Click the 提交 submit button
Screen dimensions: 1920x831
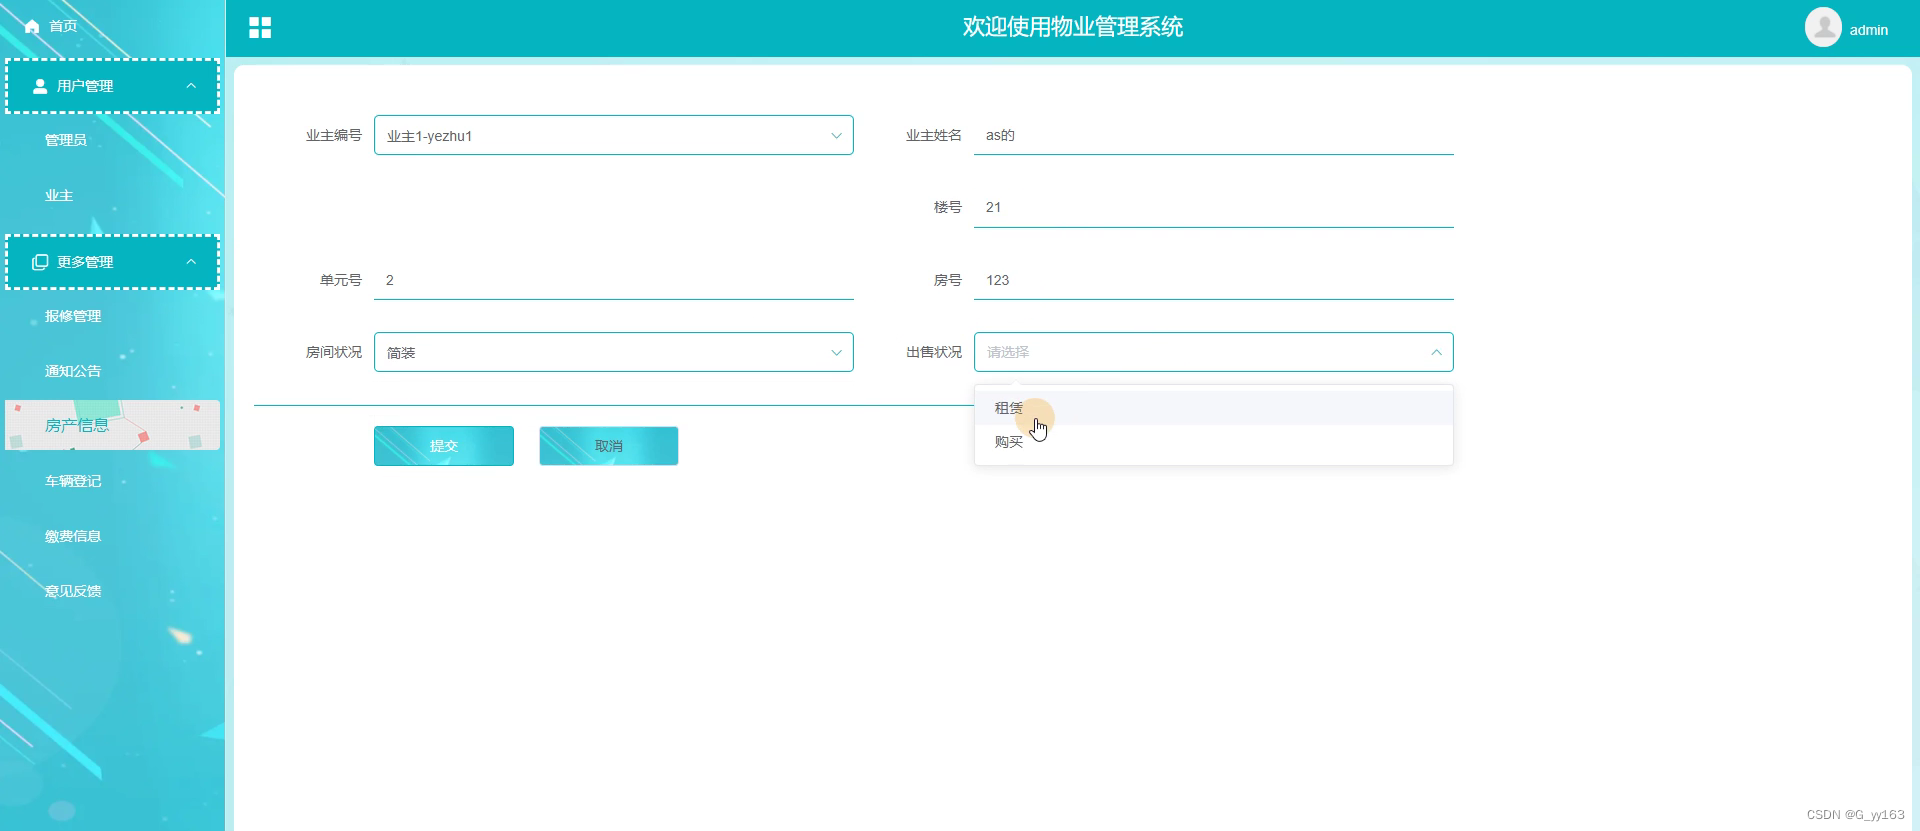coord(444,446)
